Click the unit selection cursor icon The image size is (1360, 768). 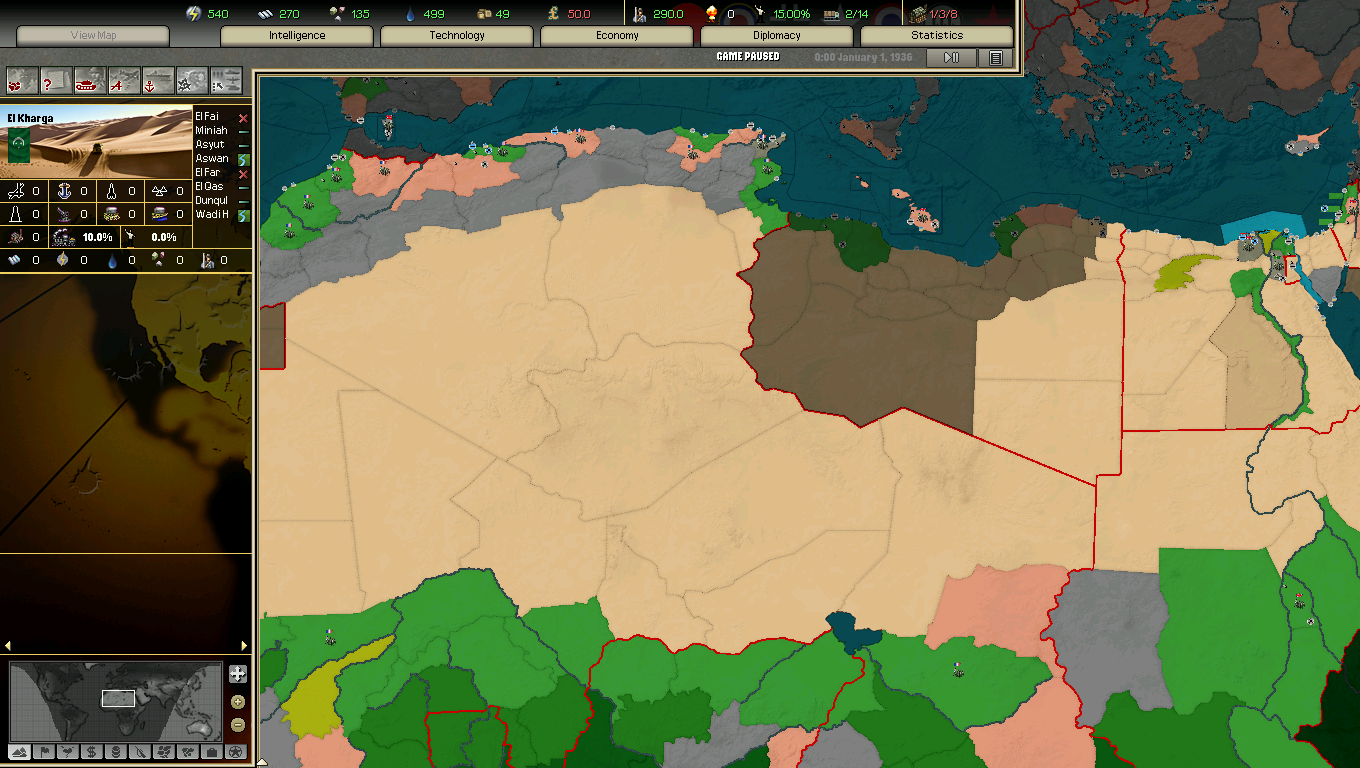[227, 80]
